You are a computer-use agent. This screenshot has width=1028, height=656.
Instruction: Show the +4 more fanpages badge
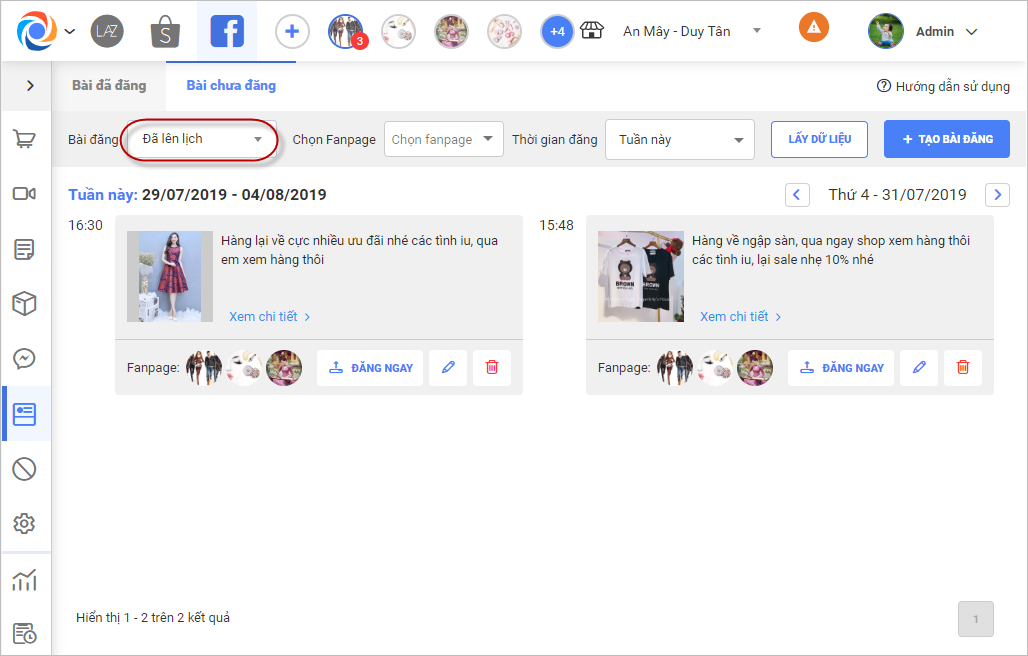point(557,31)
